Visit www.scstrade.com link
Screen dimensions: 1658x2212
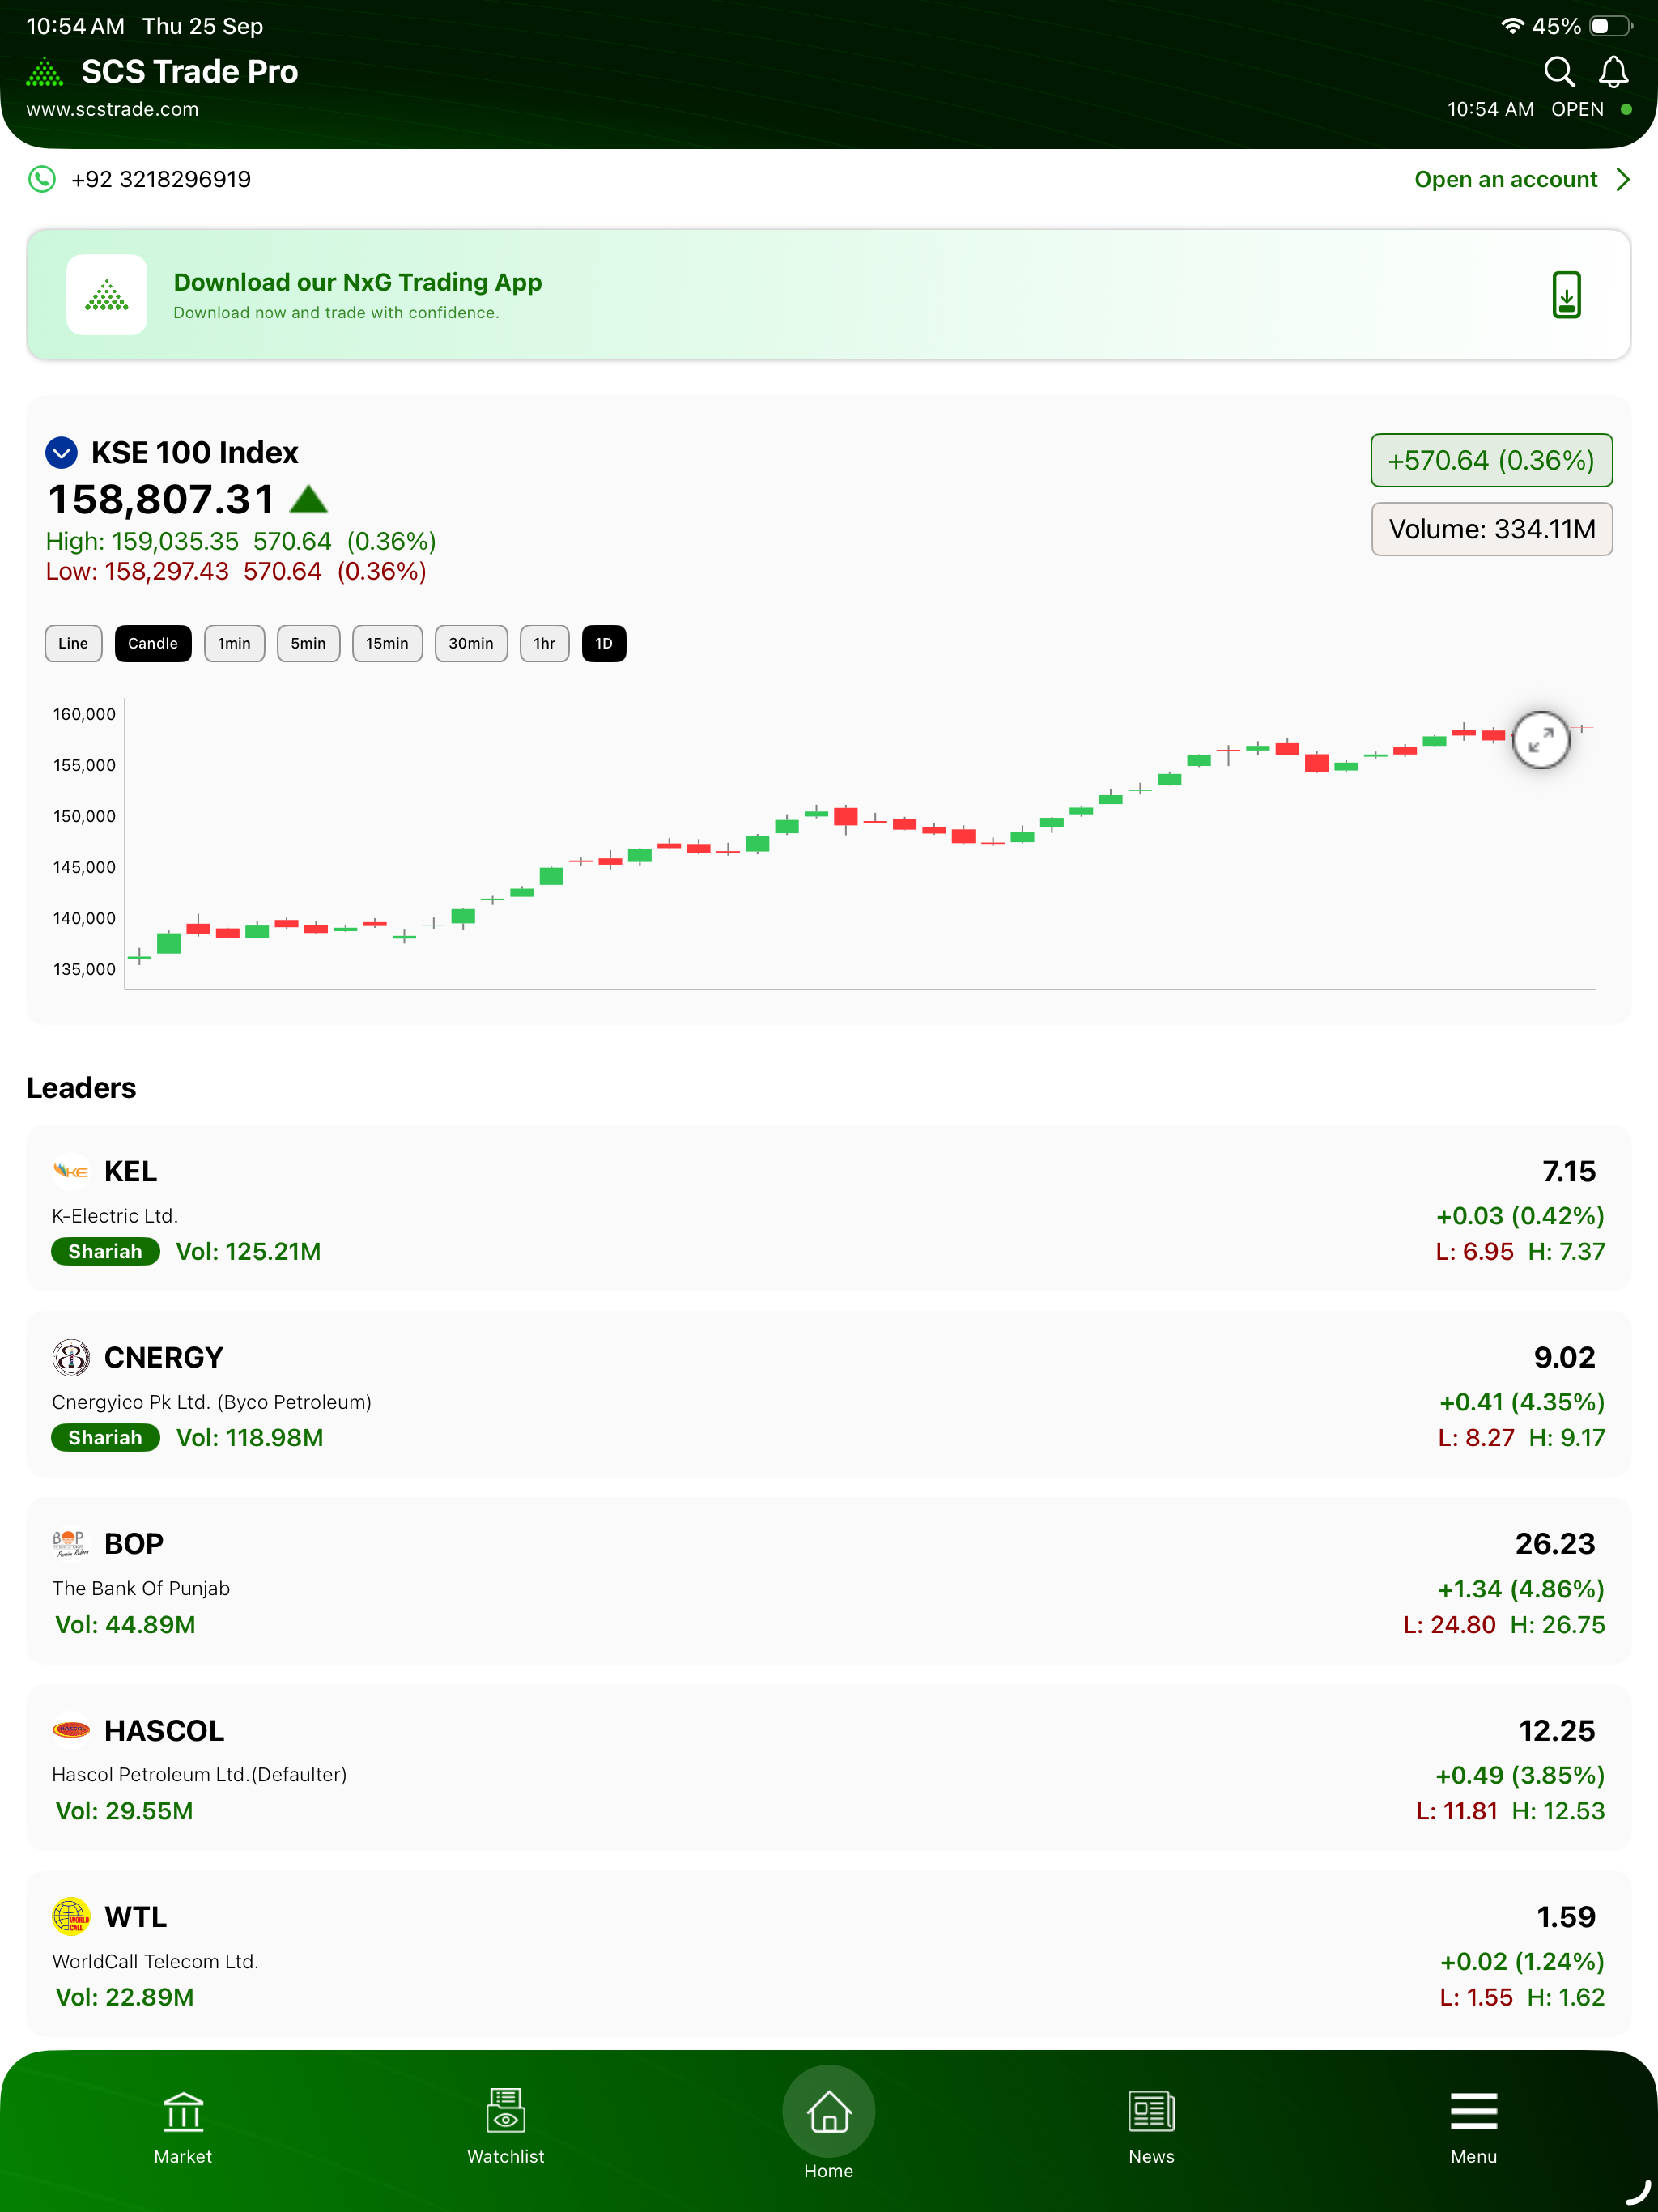(x=112, y=110)
